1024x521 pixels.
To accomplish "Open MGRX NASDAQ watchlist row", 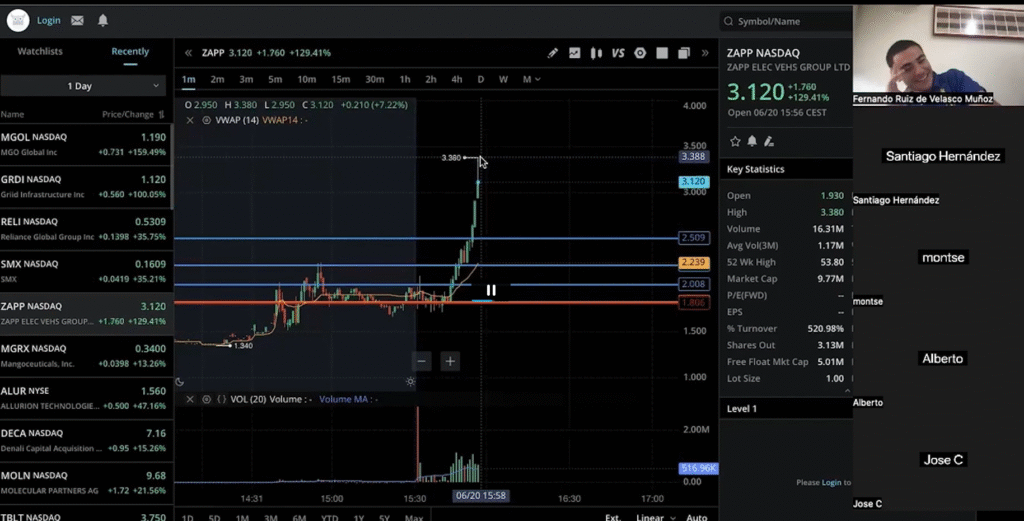I will pos(85,355).
